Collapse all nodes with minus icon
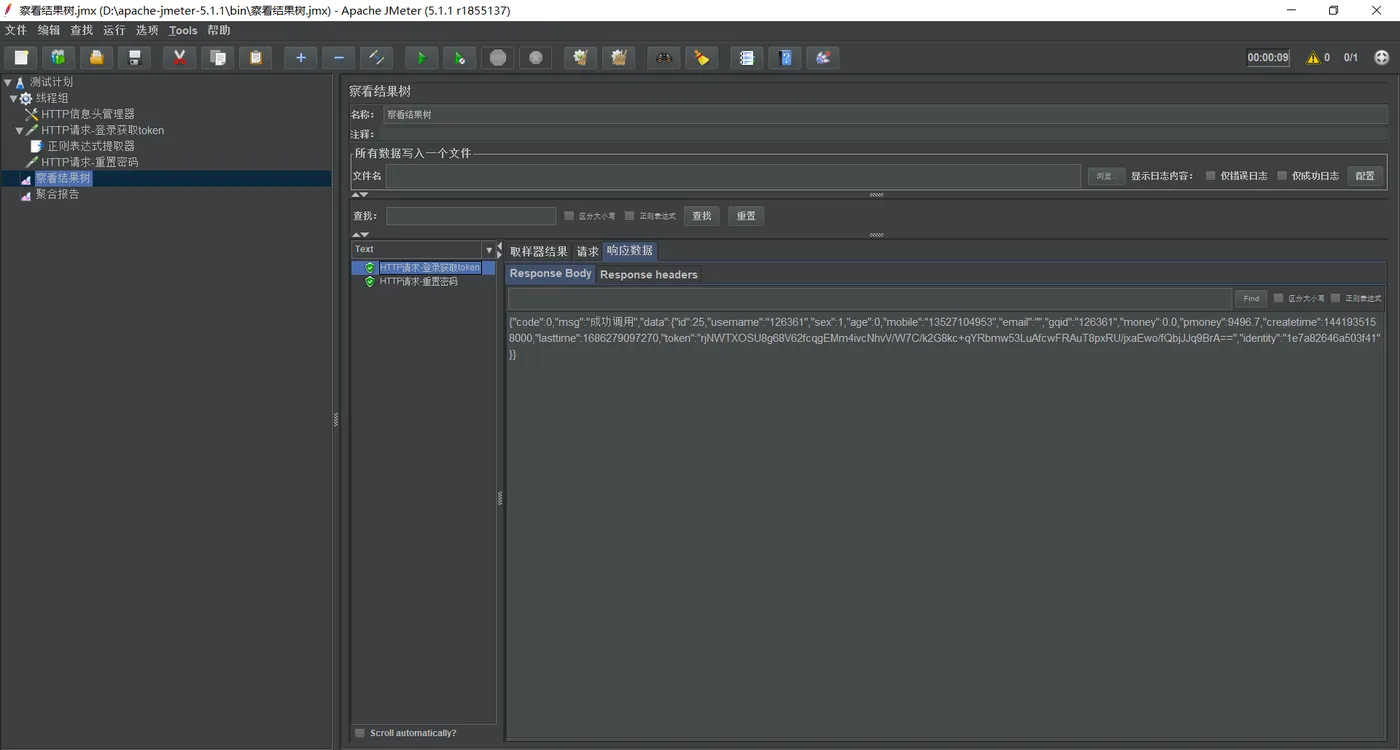Screen dimensions: 1400x750 338,57
